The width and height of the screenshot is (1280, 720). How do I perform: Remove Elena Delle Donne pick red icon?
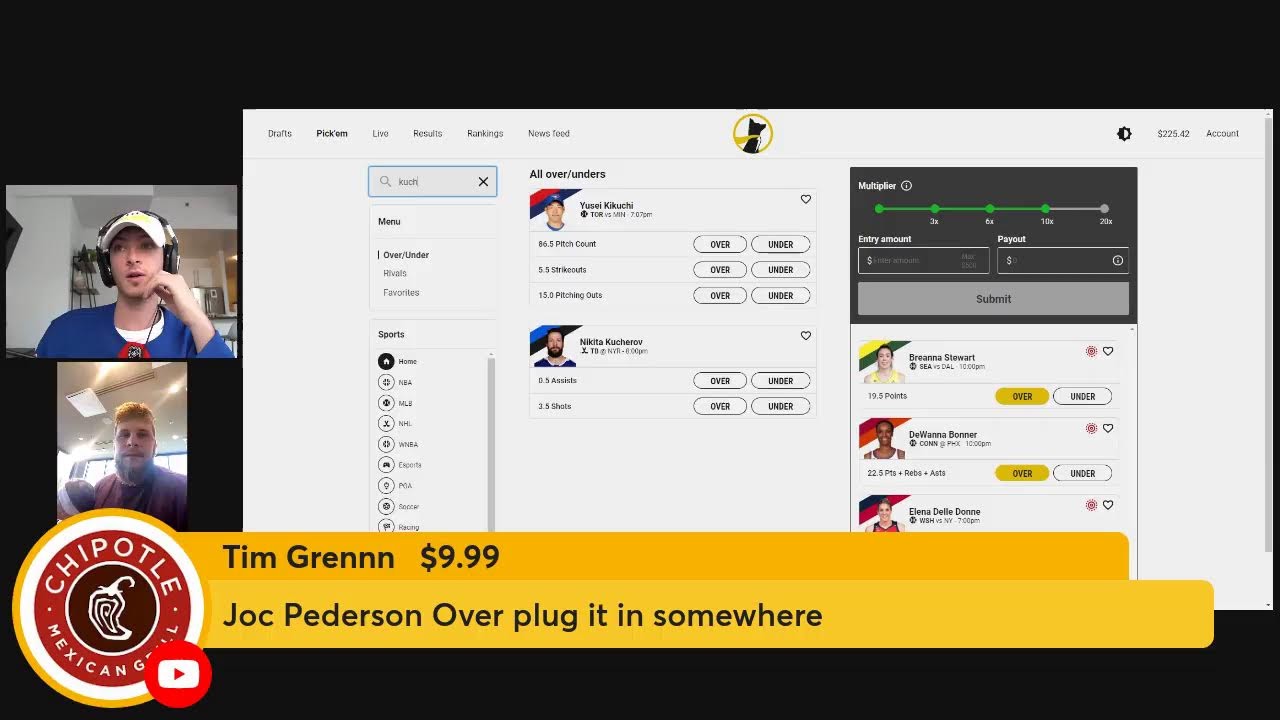(x=1091, y=505)
